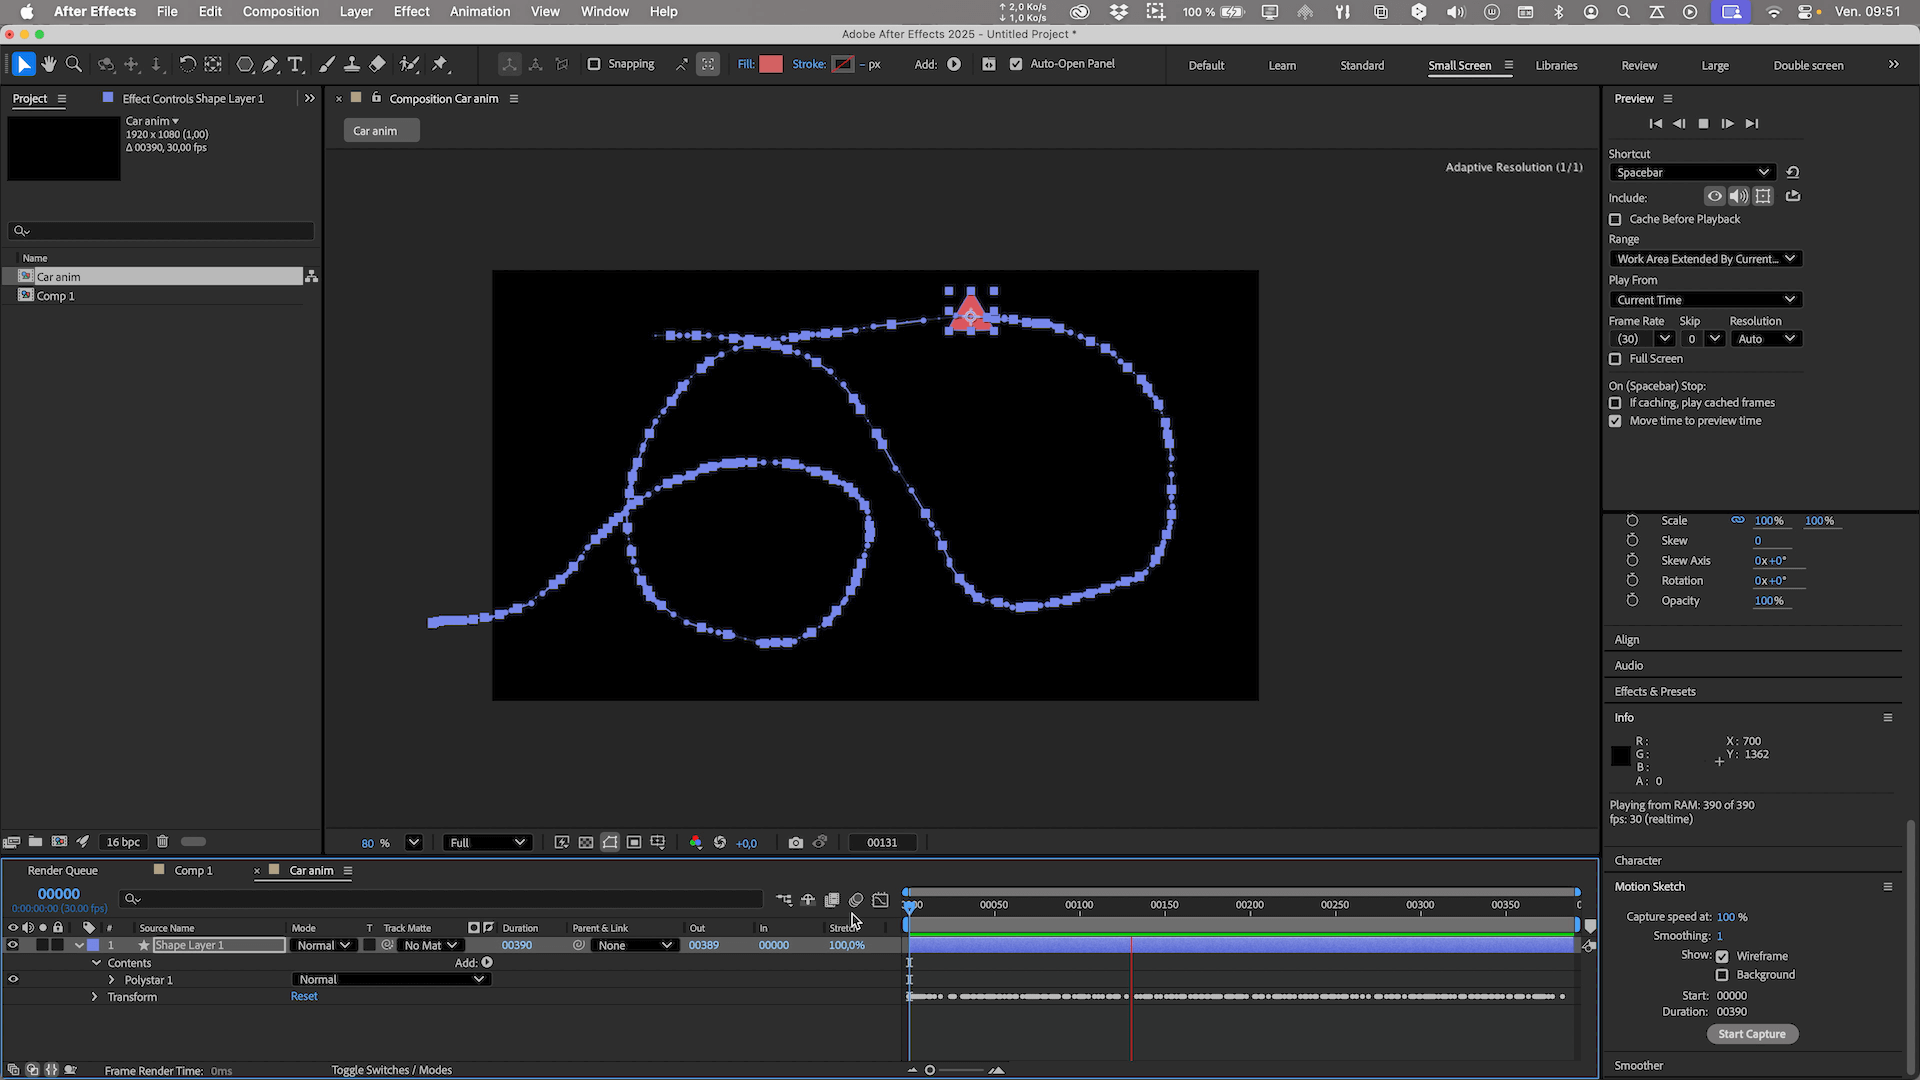Click the Reset link for Transform
1920x1080 pixels.
coord(304,997)
